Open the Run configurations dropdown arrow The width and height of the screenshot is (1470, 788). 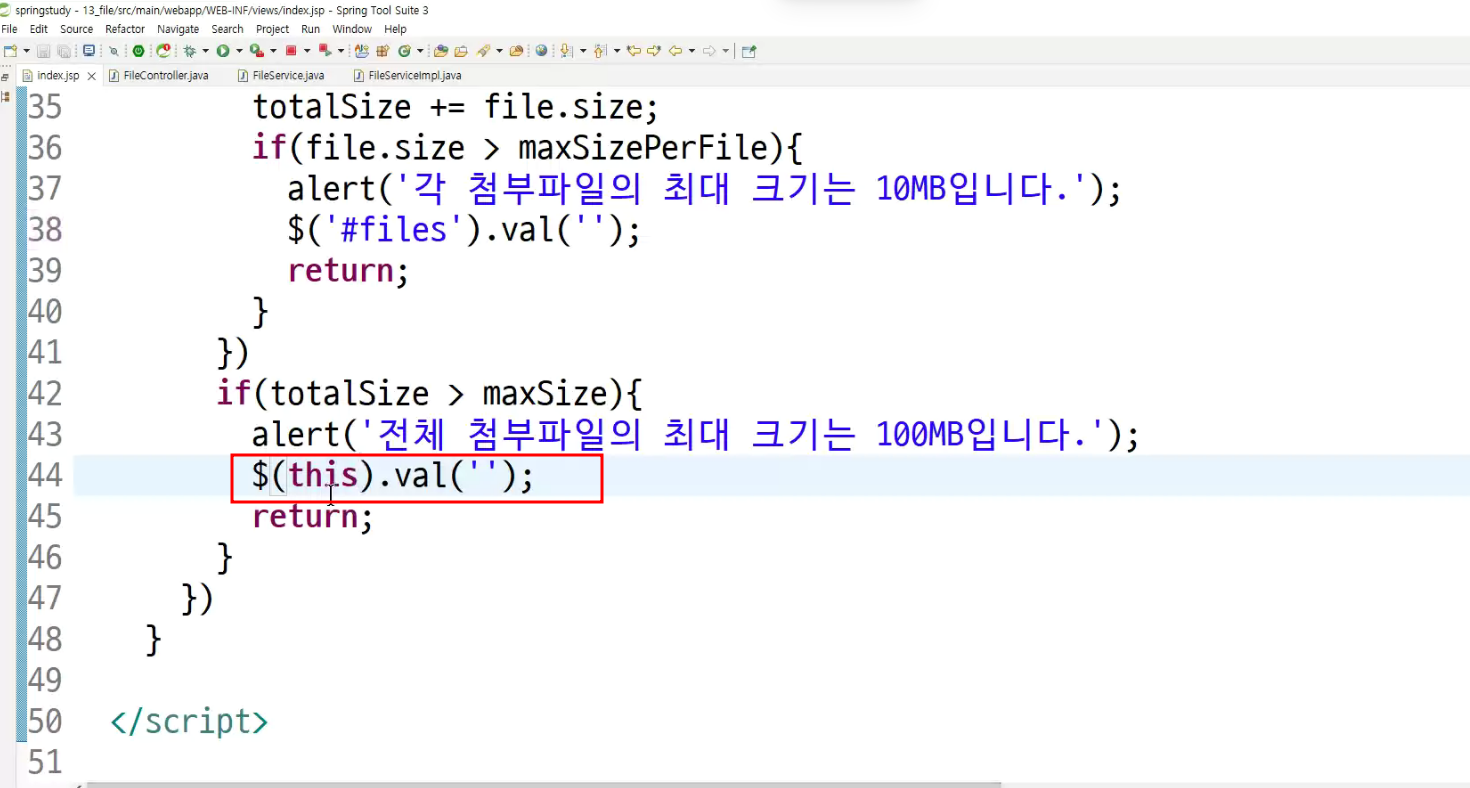tap(239, 50)
